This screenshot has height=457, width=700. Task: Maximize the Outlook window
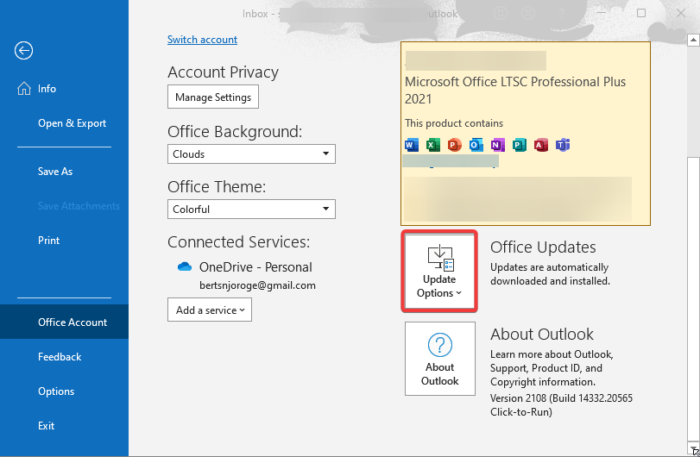(641, 13)
